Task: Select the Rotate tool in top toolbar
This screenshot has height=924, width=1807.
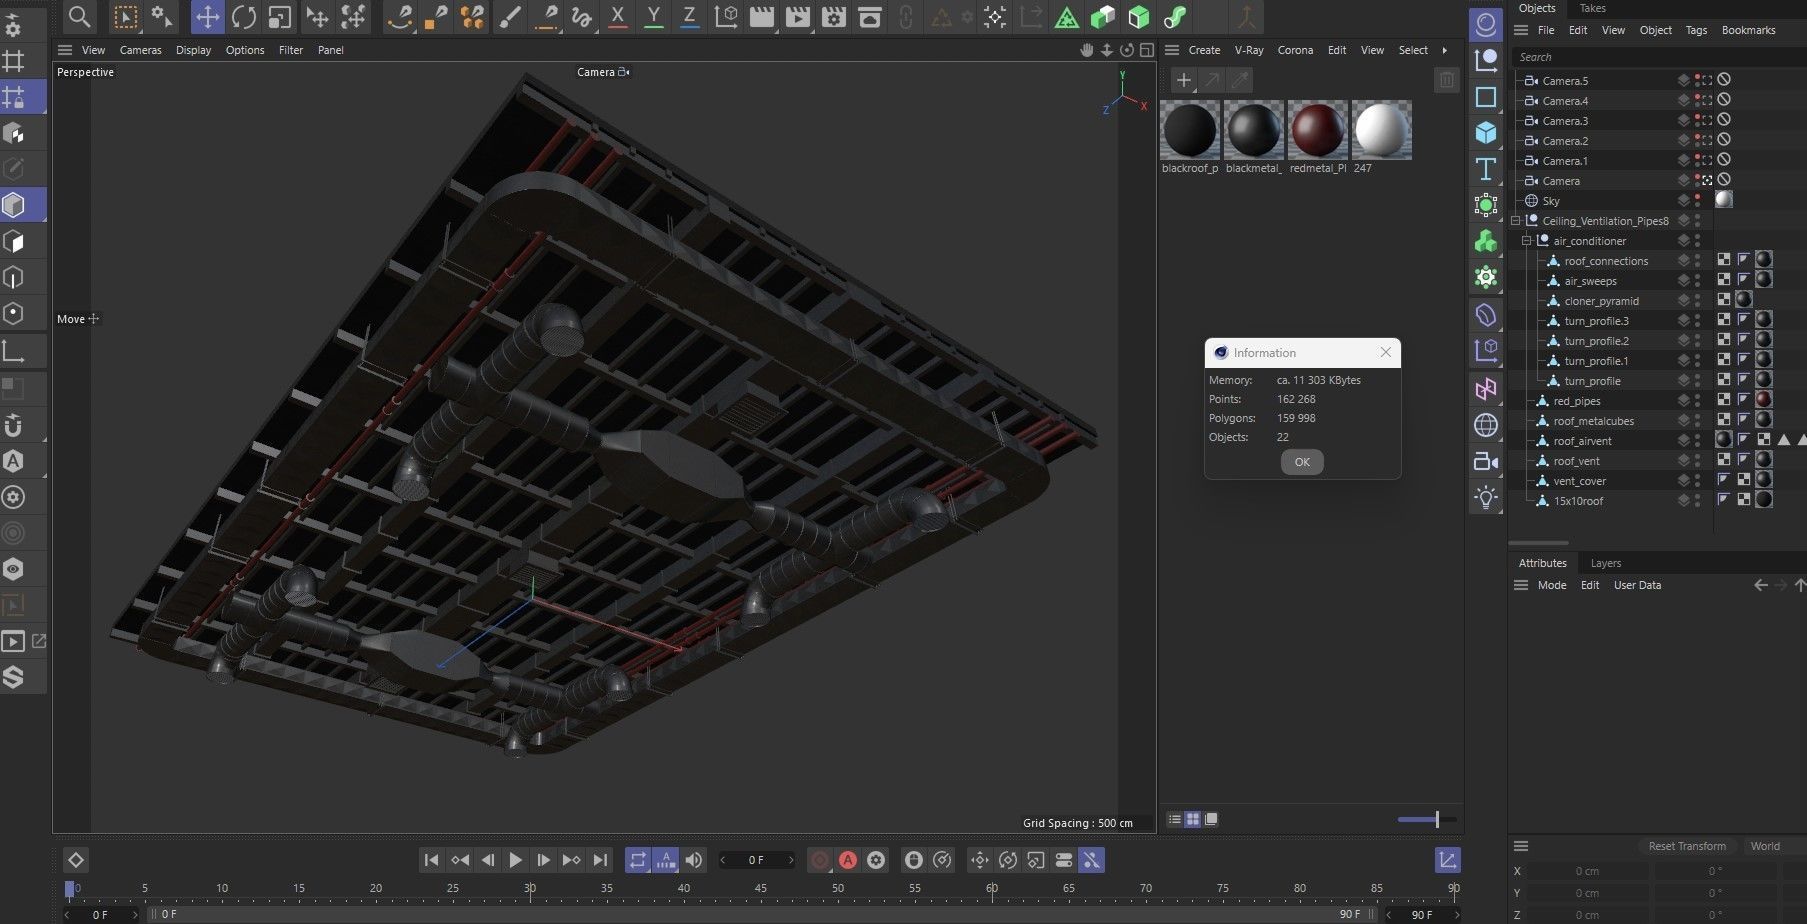Action: 243,17
